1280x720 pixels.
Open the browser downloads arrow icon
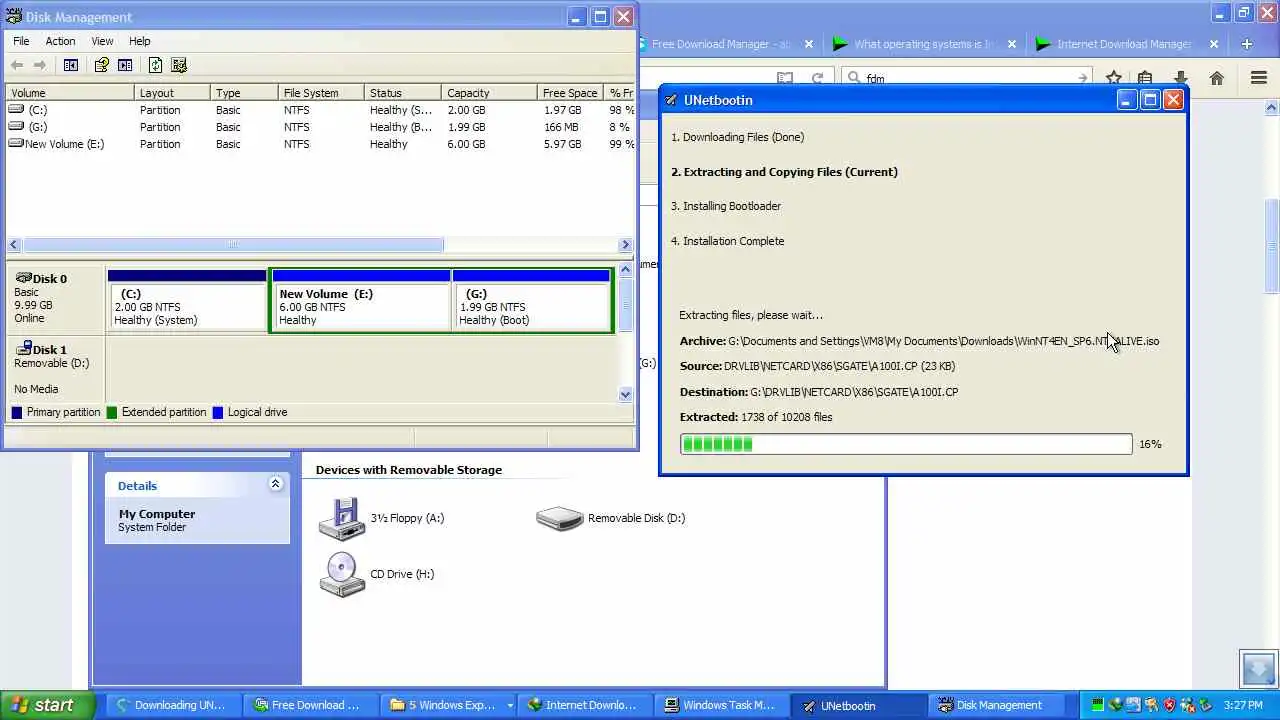pyautogui.click(x=1180, y=78)
